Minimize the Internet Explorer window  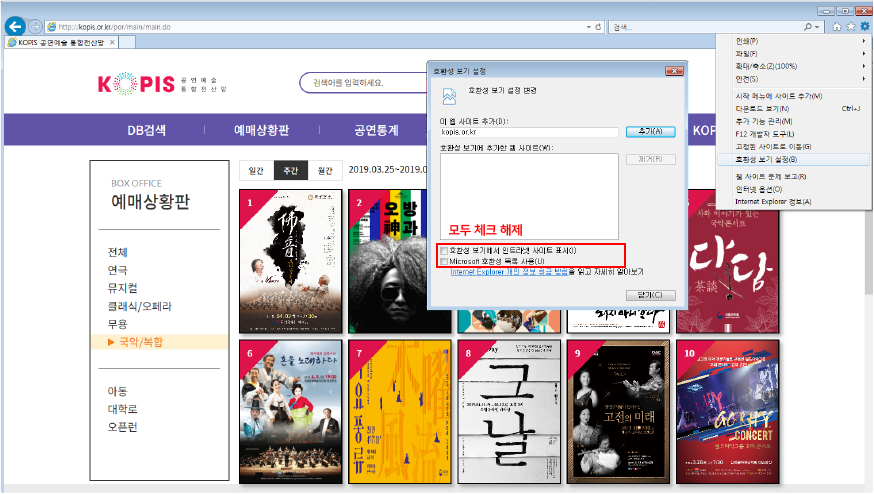click(827, 11)
